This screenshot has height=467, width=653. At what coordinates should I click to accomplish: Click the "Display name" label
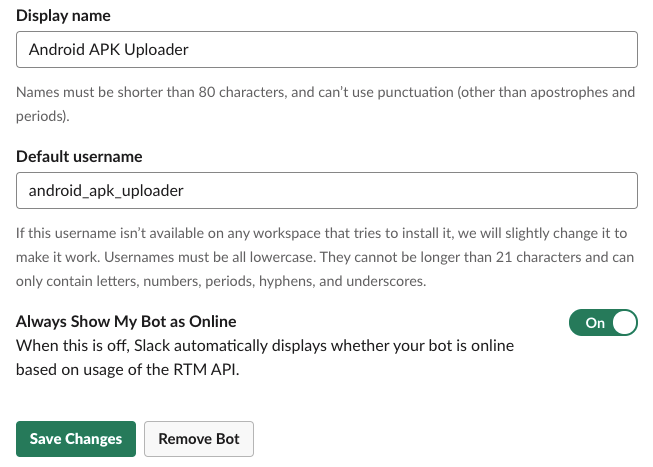(63, 15)
